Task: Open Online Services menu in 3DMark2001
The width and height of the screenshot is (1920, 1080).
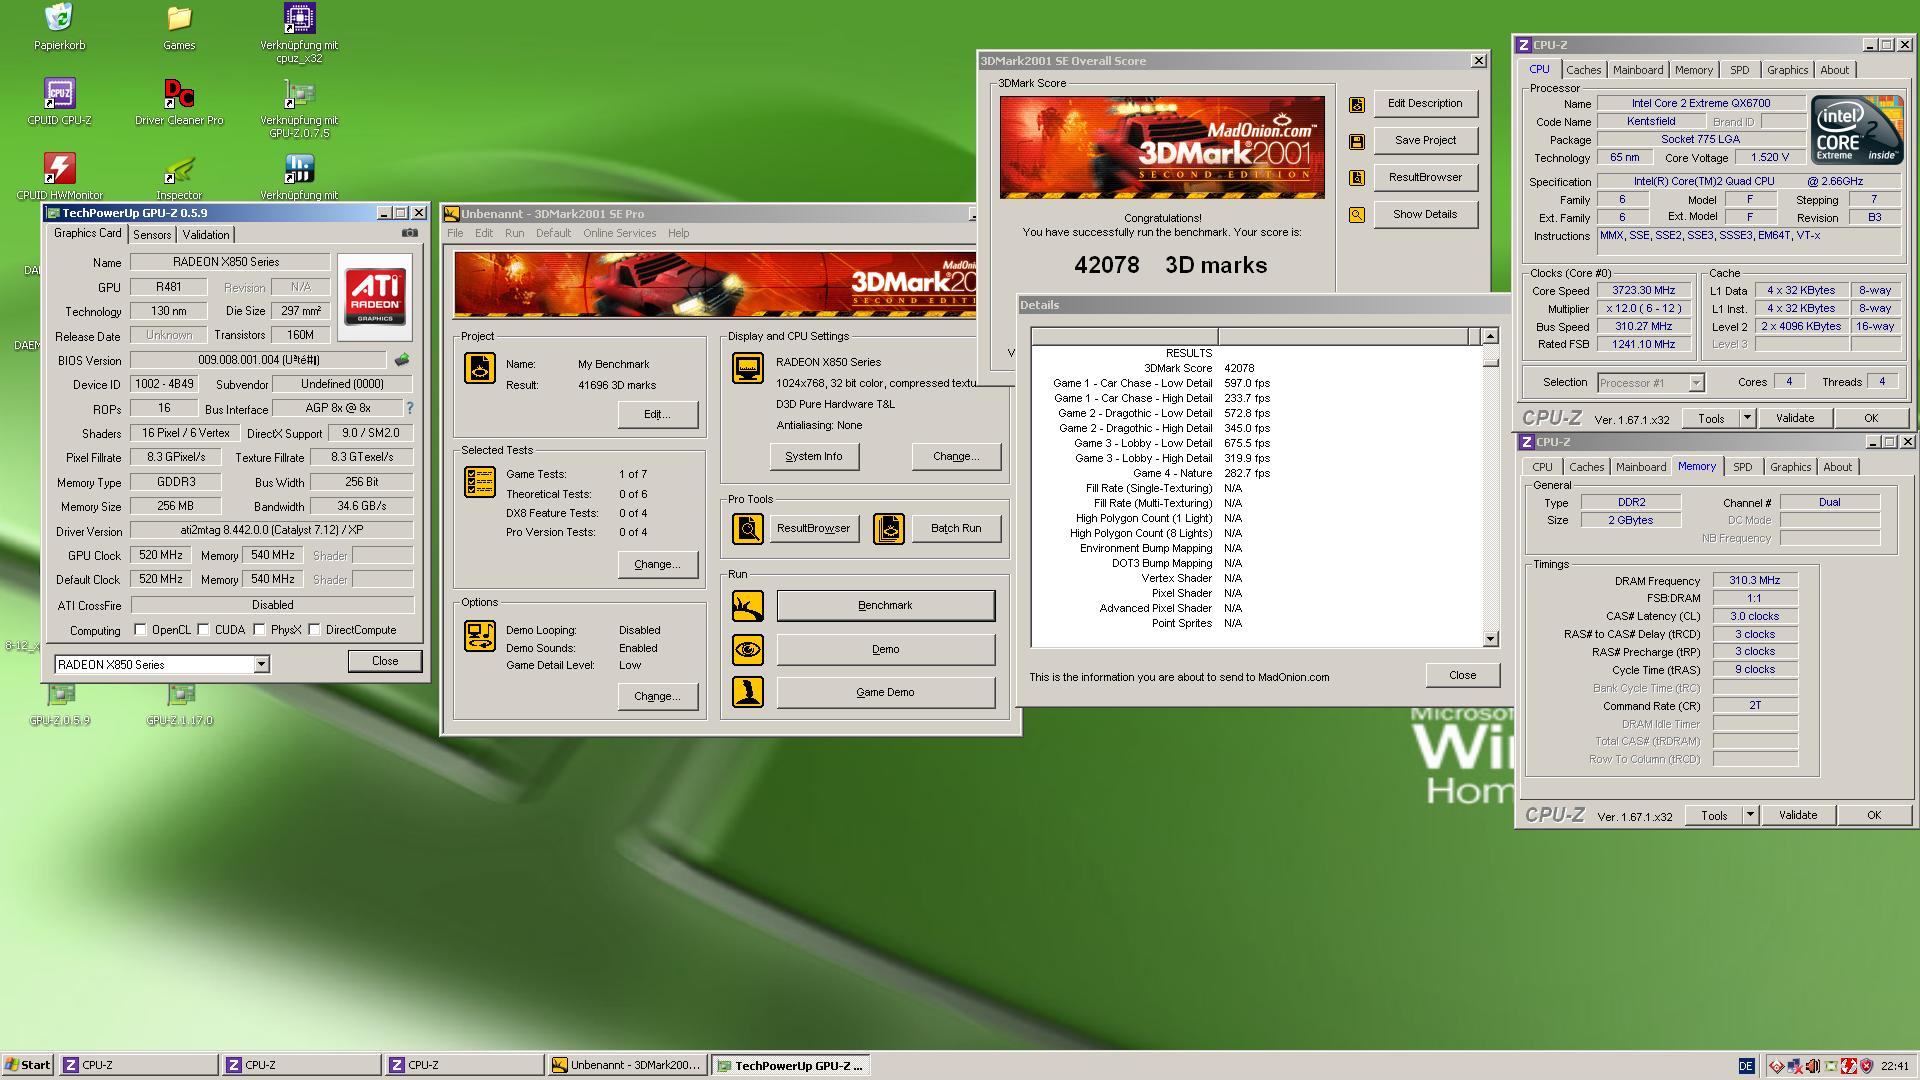Action: (620, 233)
